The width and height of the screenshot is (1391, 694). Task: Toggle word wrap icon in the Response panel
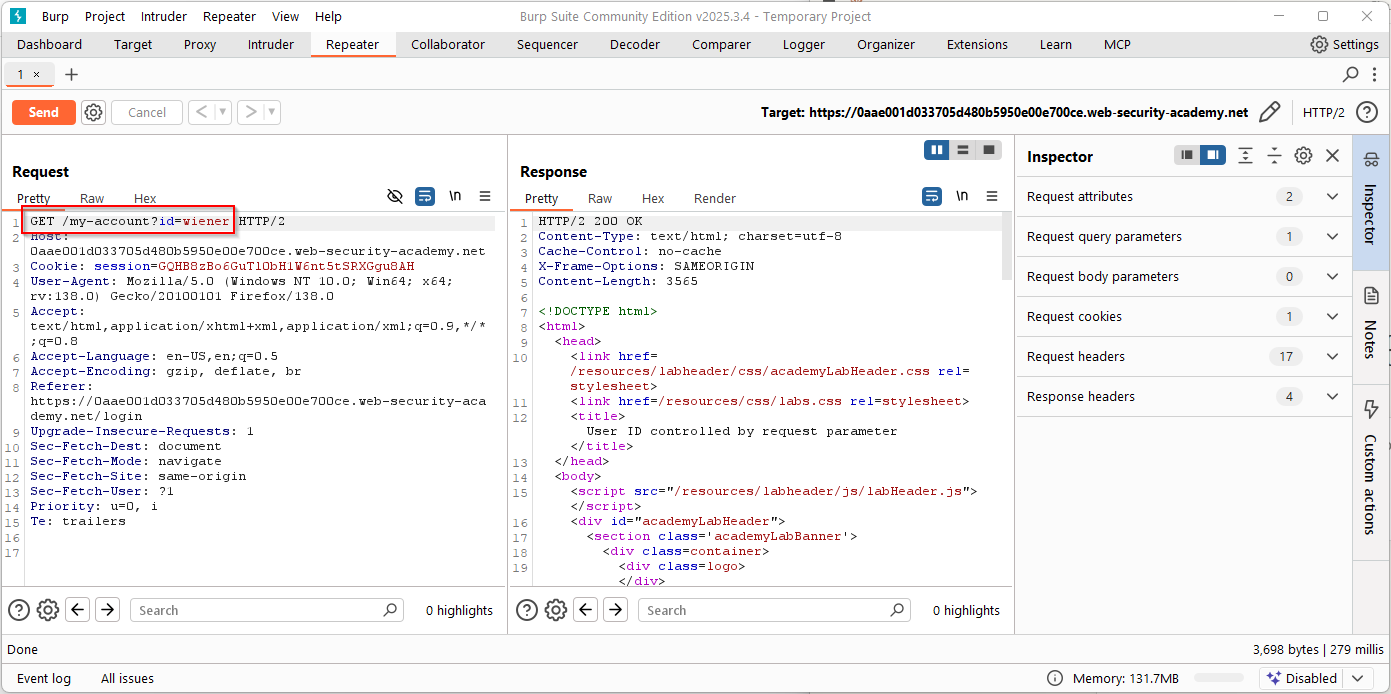tap(931, 196)
